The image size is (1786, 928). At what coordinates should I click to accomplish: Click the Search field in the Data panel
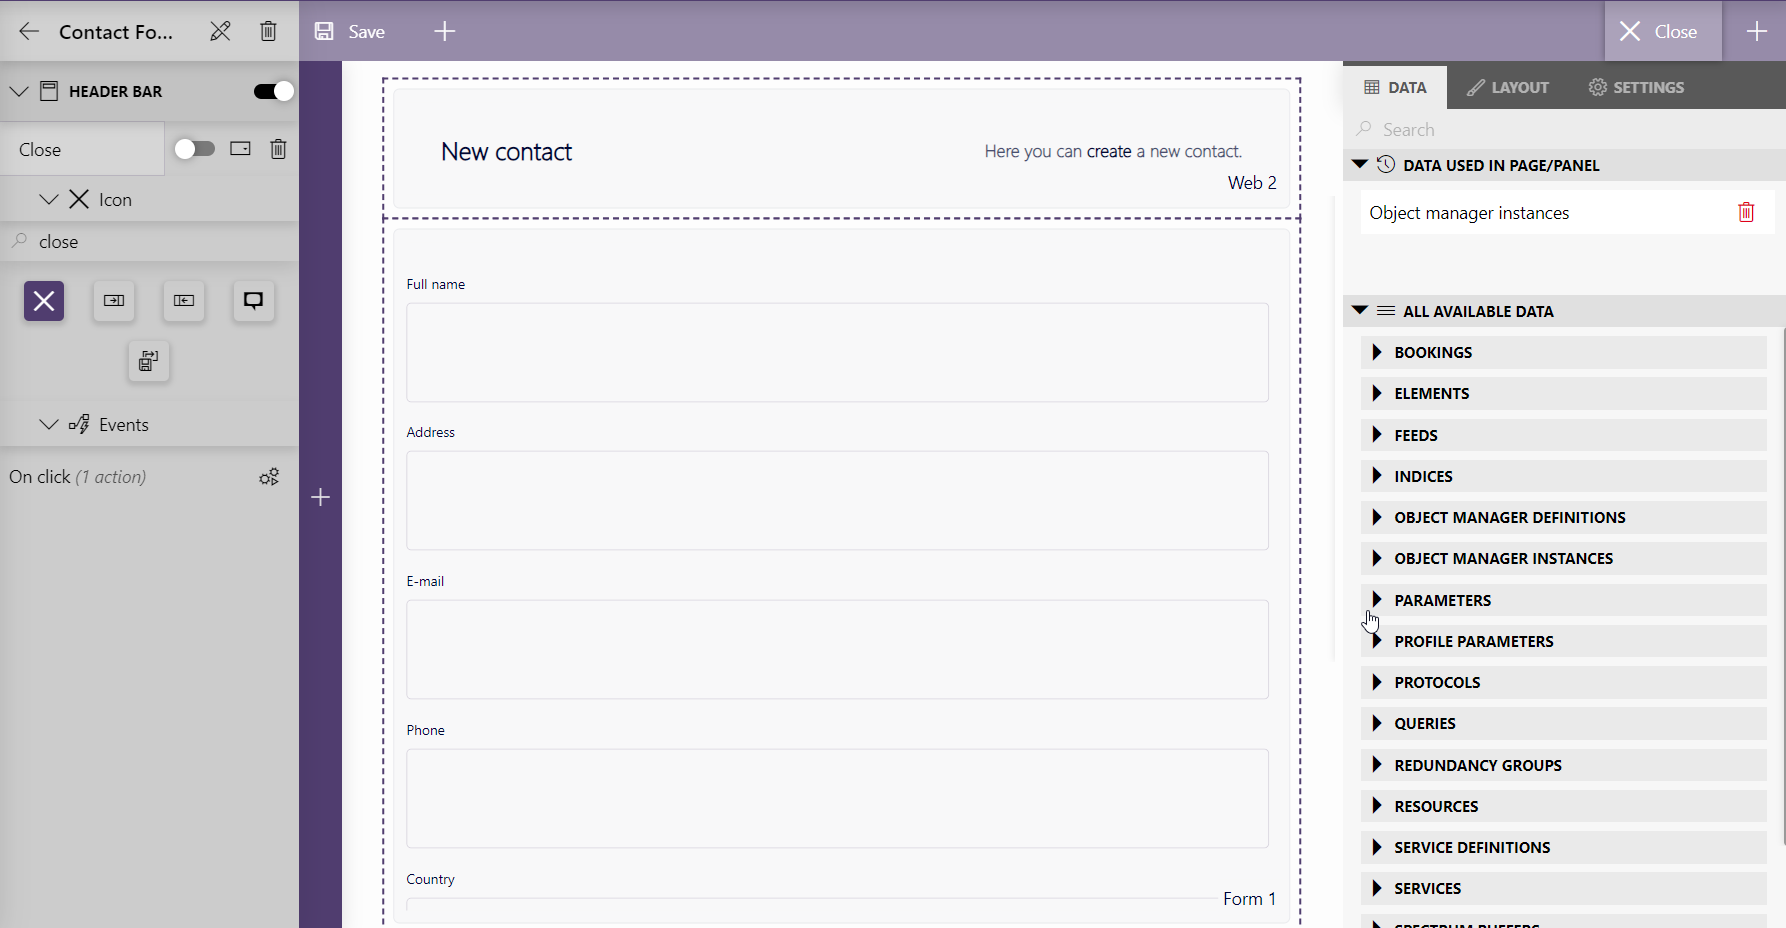(x=1500, y=129)
